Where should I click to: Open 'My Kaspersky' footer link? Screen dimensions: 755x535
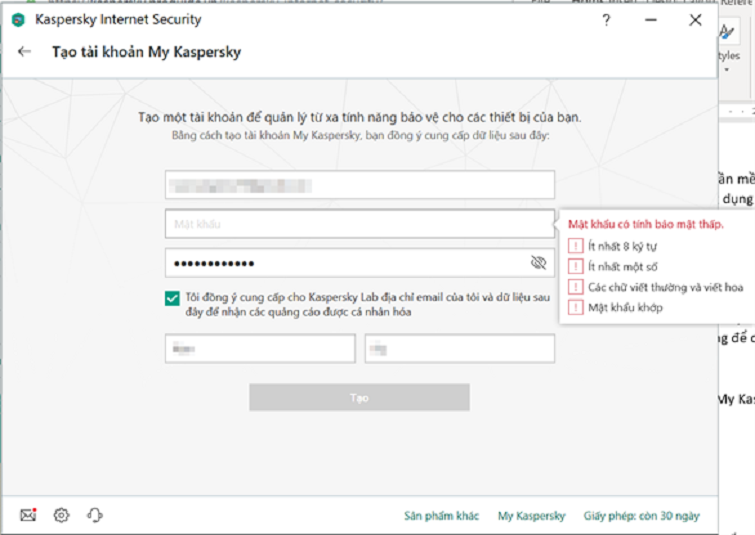532,516
